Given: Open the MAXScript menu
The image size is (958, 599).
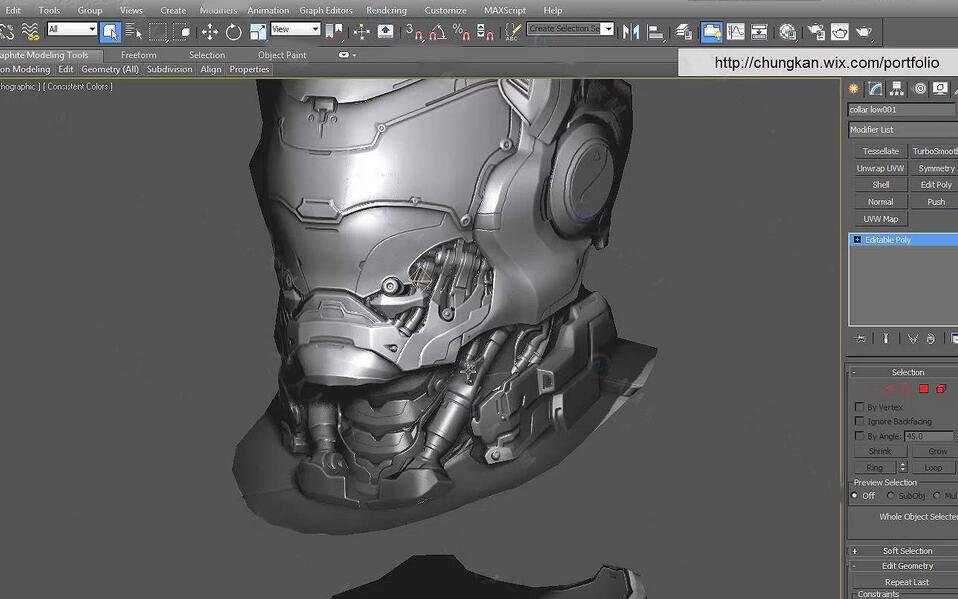Looking at the screenshot, I should [x=505, y=10].
